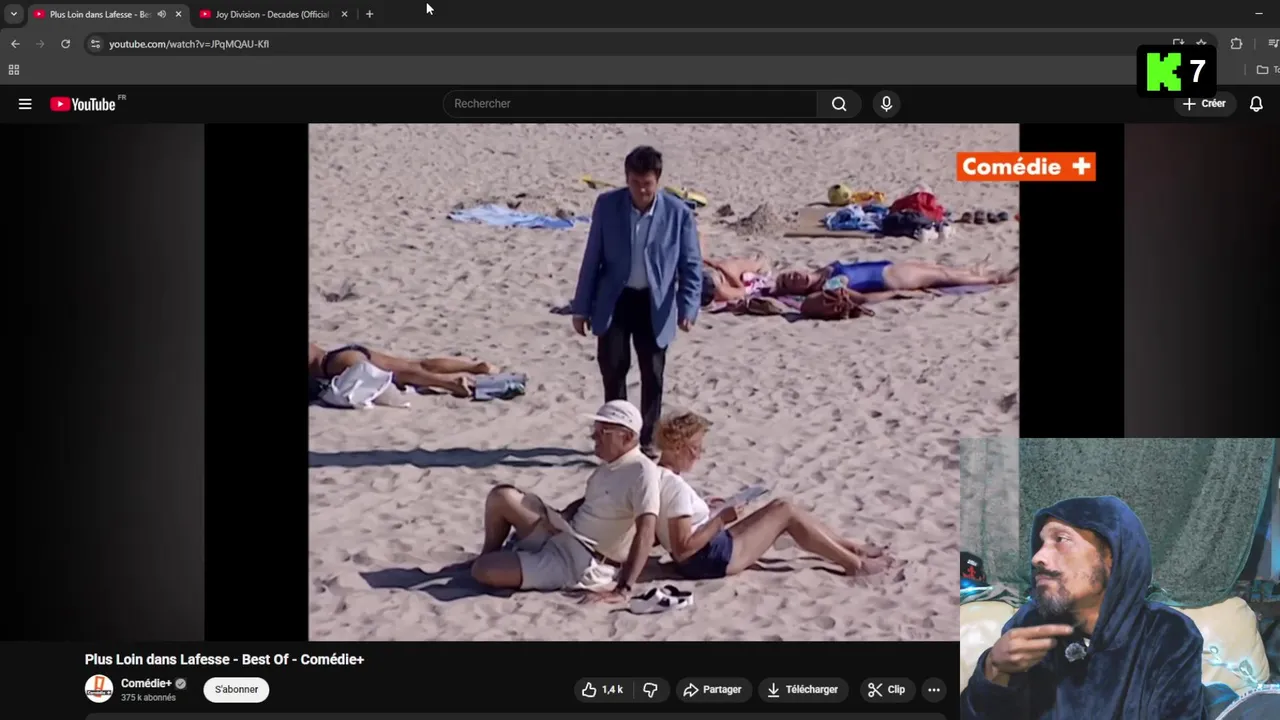Click the video title Plus Loin dans Lafesse
Screen dimensions: 1280x720
pyautogui.click(x=224, y=660)
